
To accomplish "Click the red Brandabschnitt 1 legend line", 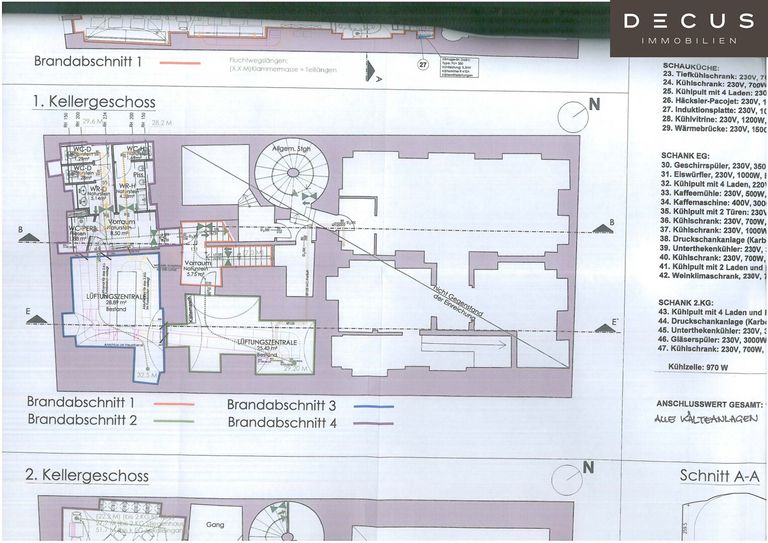I will pos(172,402).
